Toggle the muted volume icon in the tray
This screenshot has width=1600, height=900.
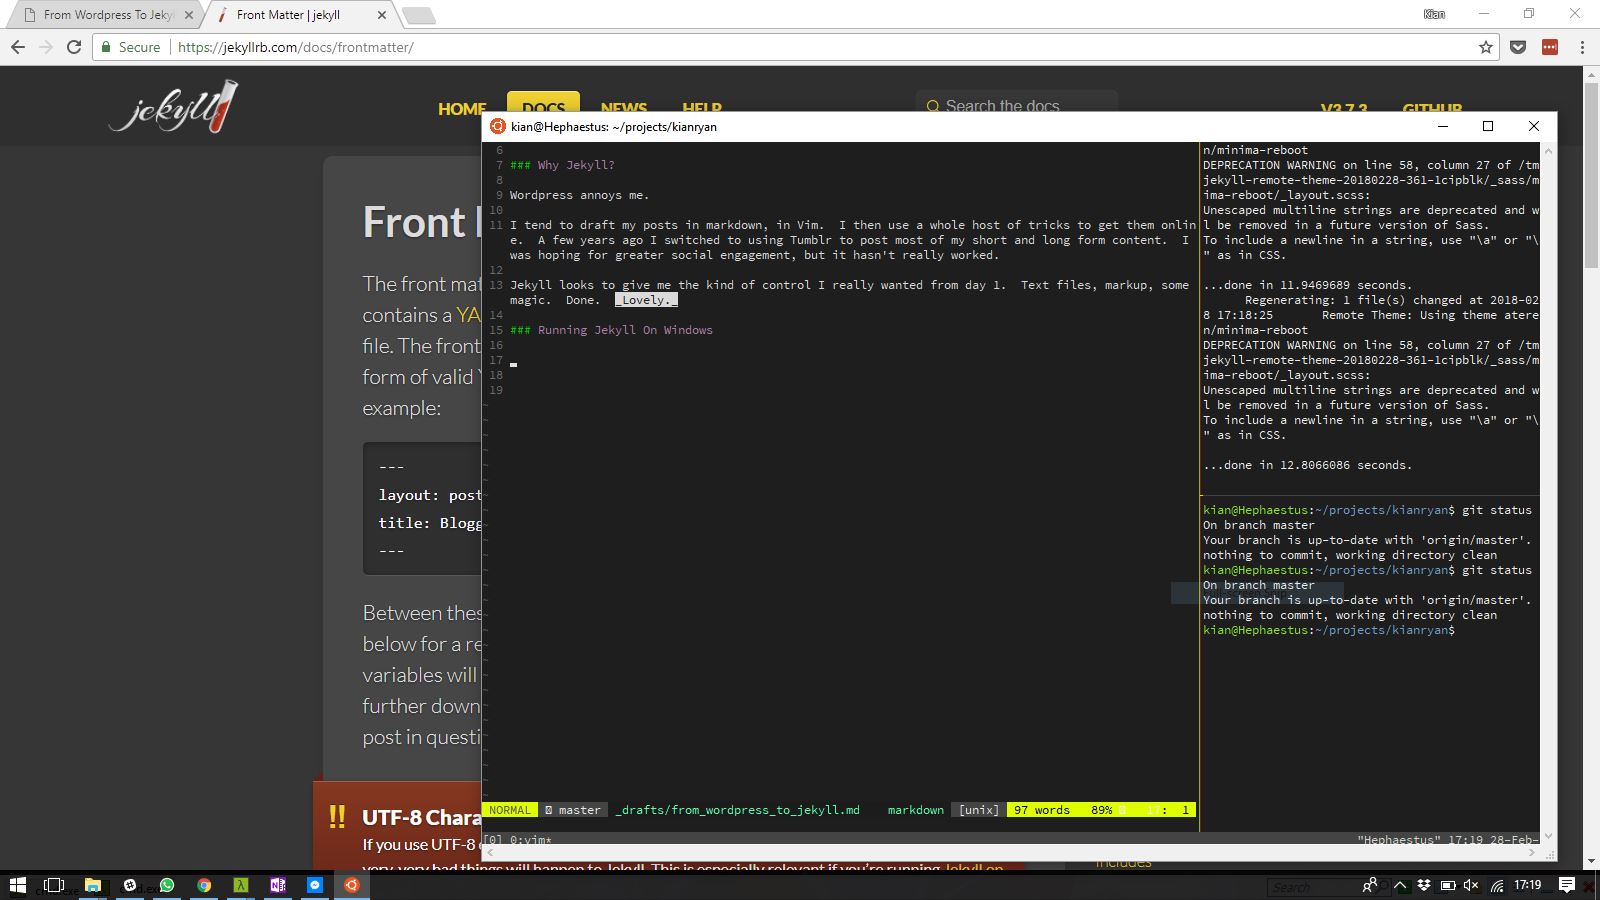1471,885
